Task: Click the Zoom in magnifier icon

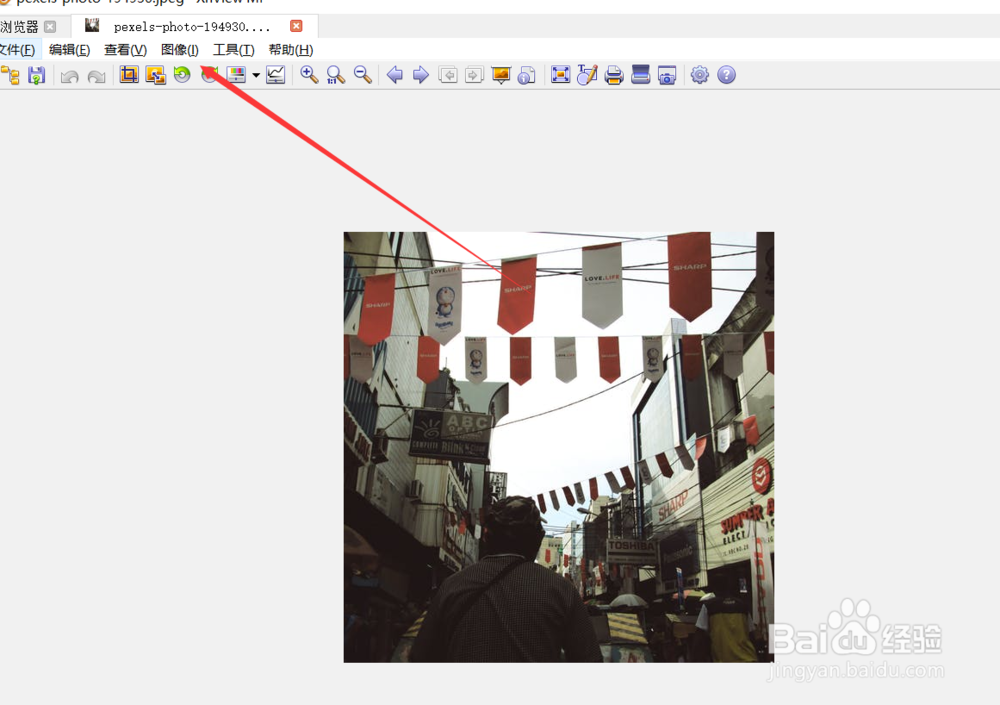Action: coord(309,75)
